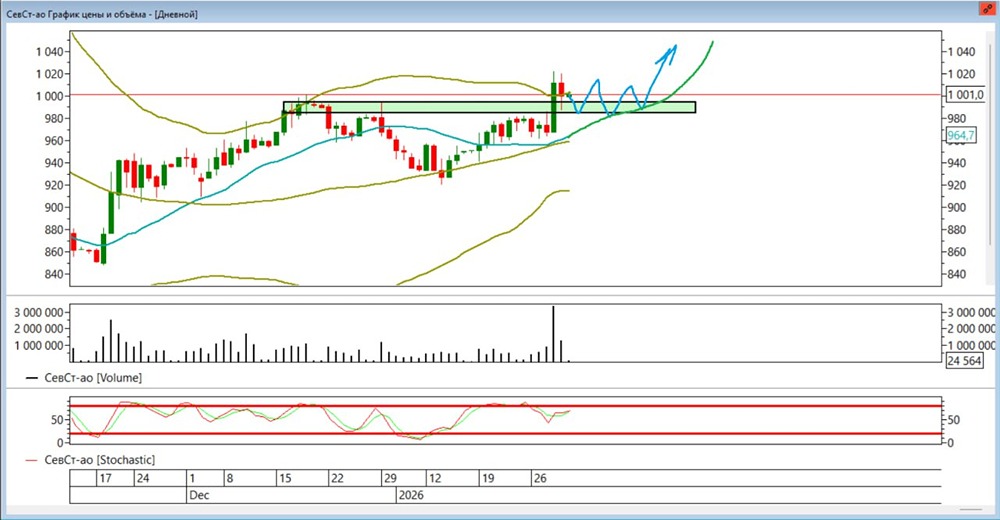1000x520 pixels.
Task: Select the date label 29 on the time axis
Action: pyautogui.click(x=390, y=478)
